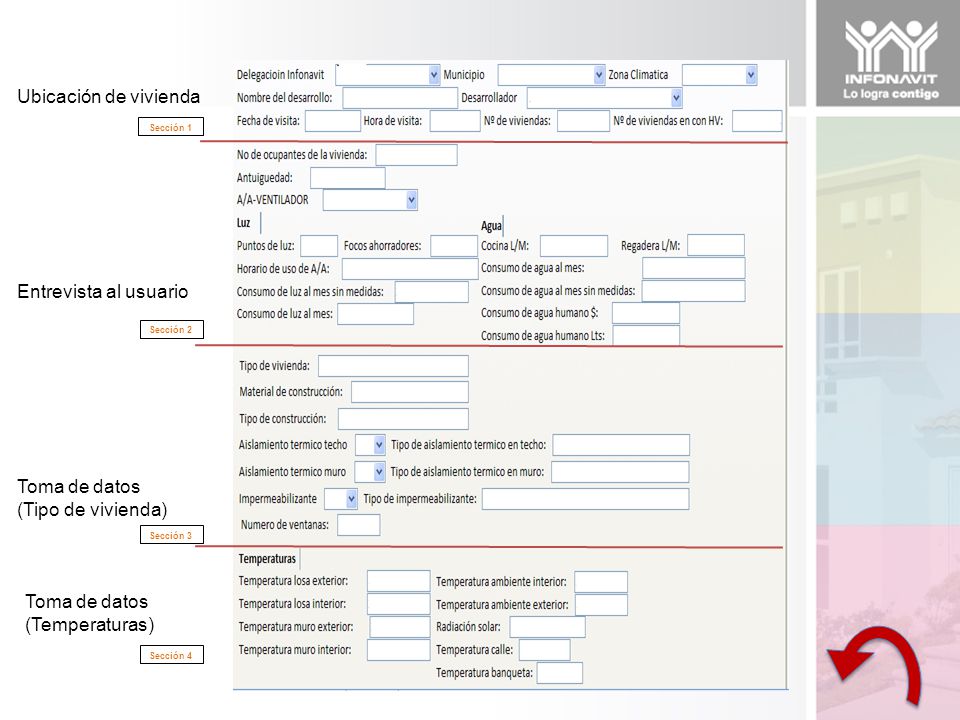The height and width of the screenshot is (720, 960).
Task: Click the Radiación solar field
Action: pos(547,627)
